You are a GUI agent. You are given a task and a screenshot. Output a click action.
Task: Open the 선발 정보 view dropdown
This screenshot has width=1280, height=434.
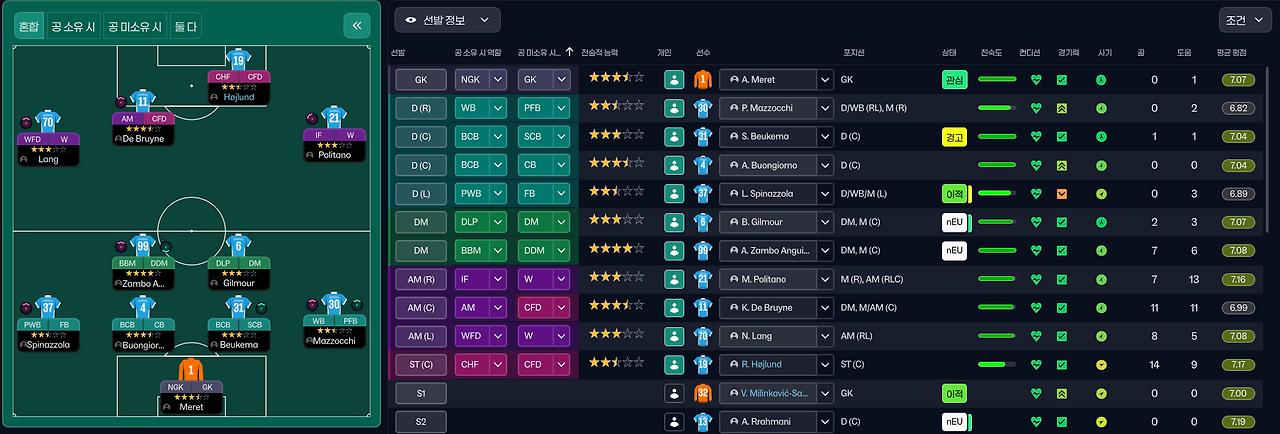tap(448, 19)
